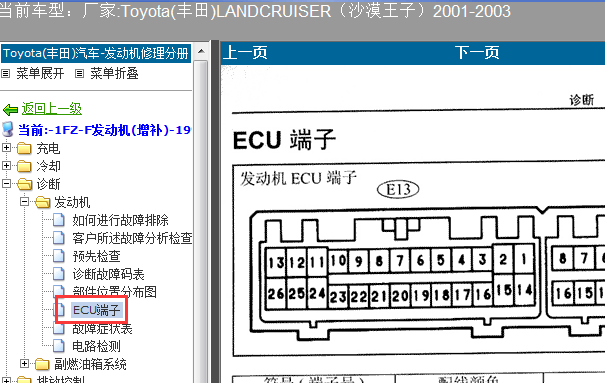Click the page icon beside 诊断故障码表
Image resolution: width=605 pixels, height=383 pixels.
coord(59,273)
